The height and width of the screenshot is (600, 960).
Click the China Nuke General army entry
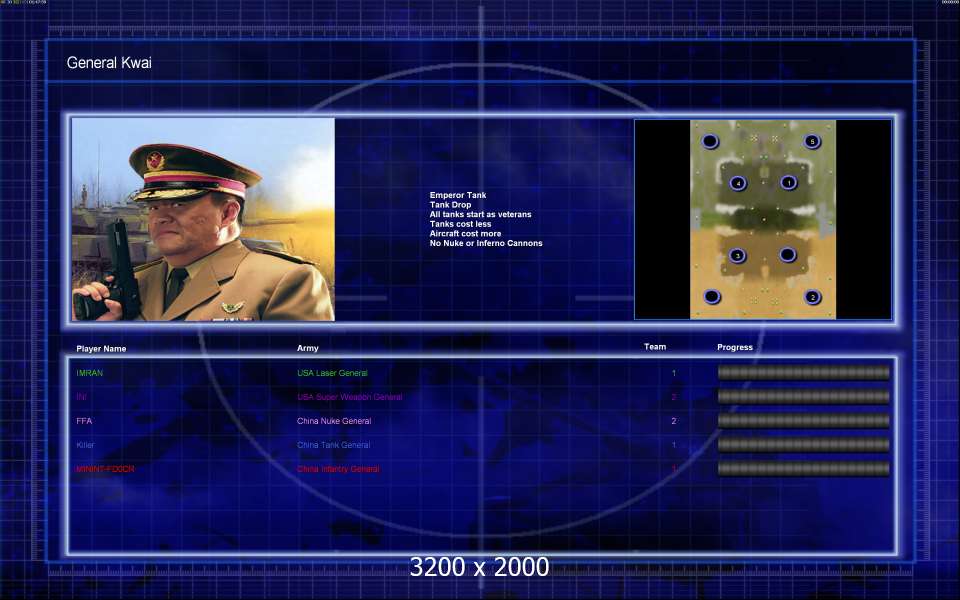pos(334,421)
